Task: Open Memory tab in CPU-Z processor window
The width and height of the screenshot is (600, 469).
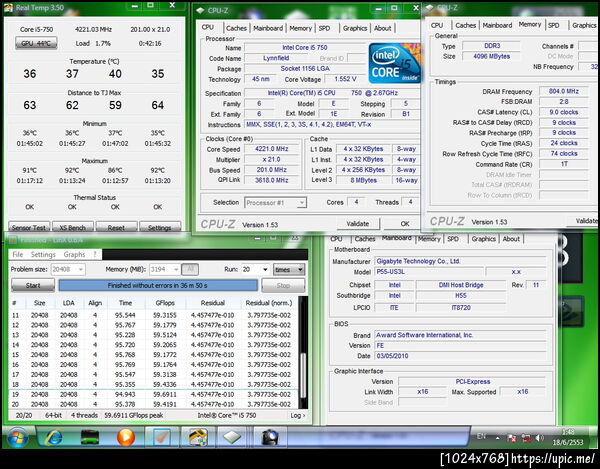Action: [300, 28]
